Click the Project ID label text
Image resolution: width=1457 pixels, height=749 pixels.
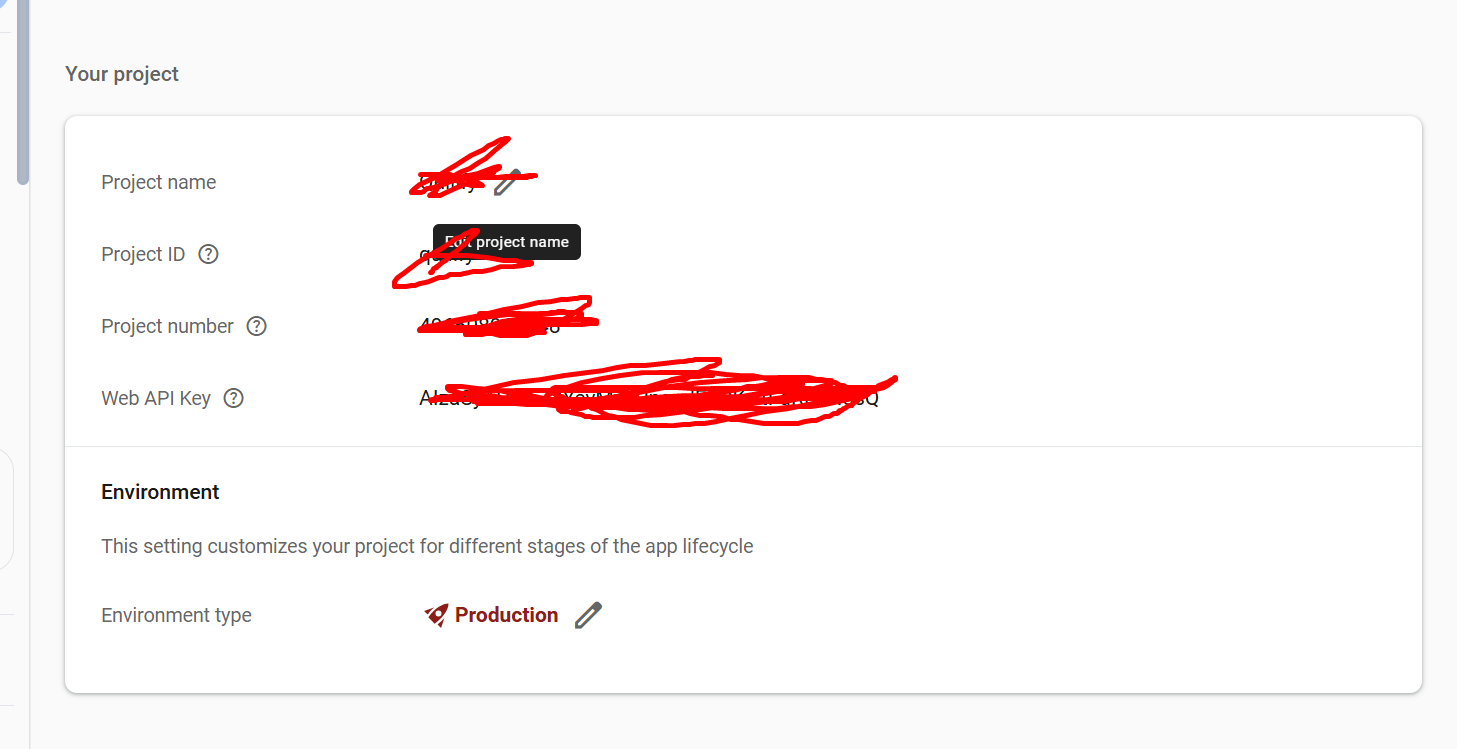(x=143, y=254)
